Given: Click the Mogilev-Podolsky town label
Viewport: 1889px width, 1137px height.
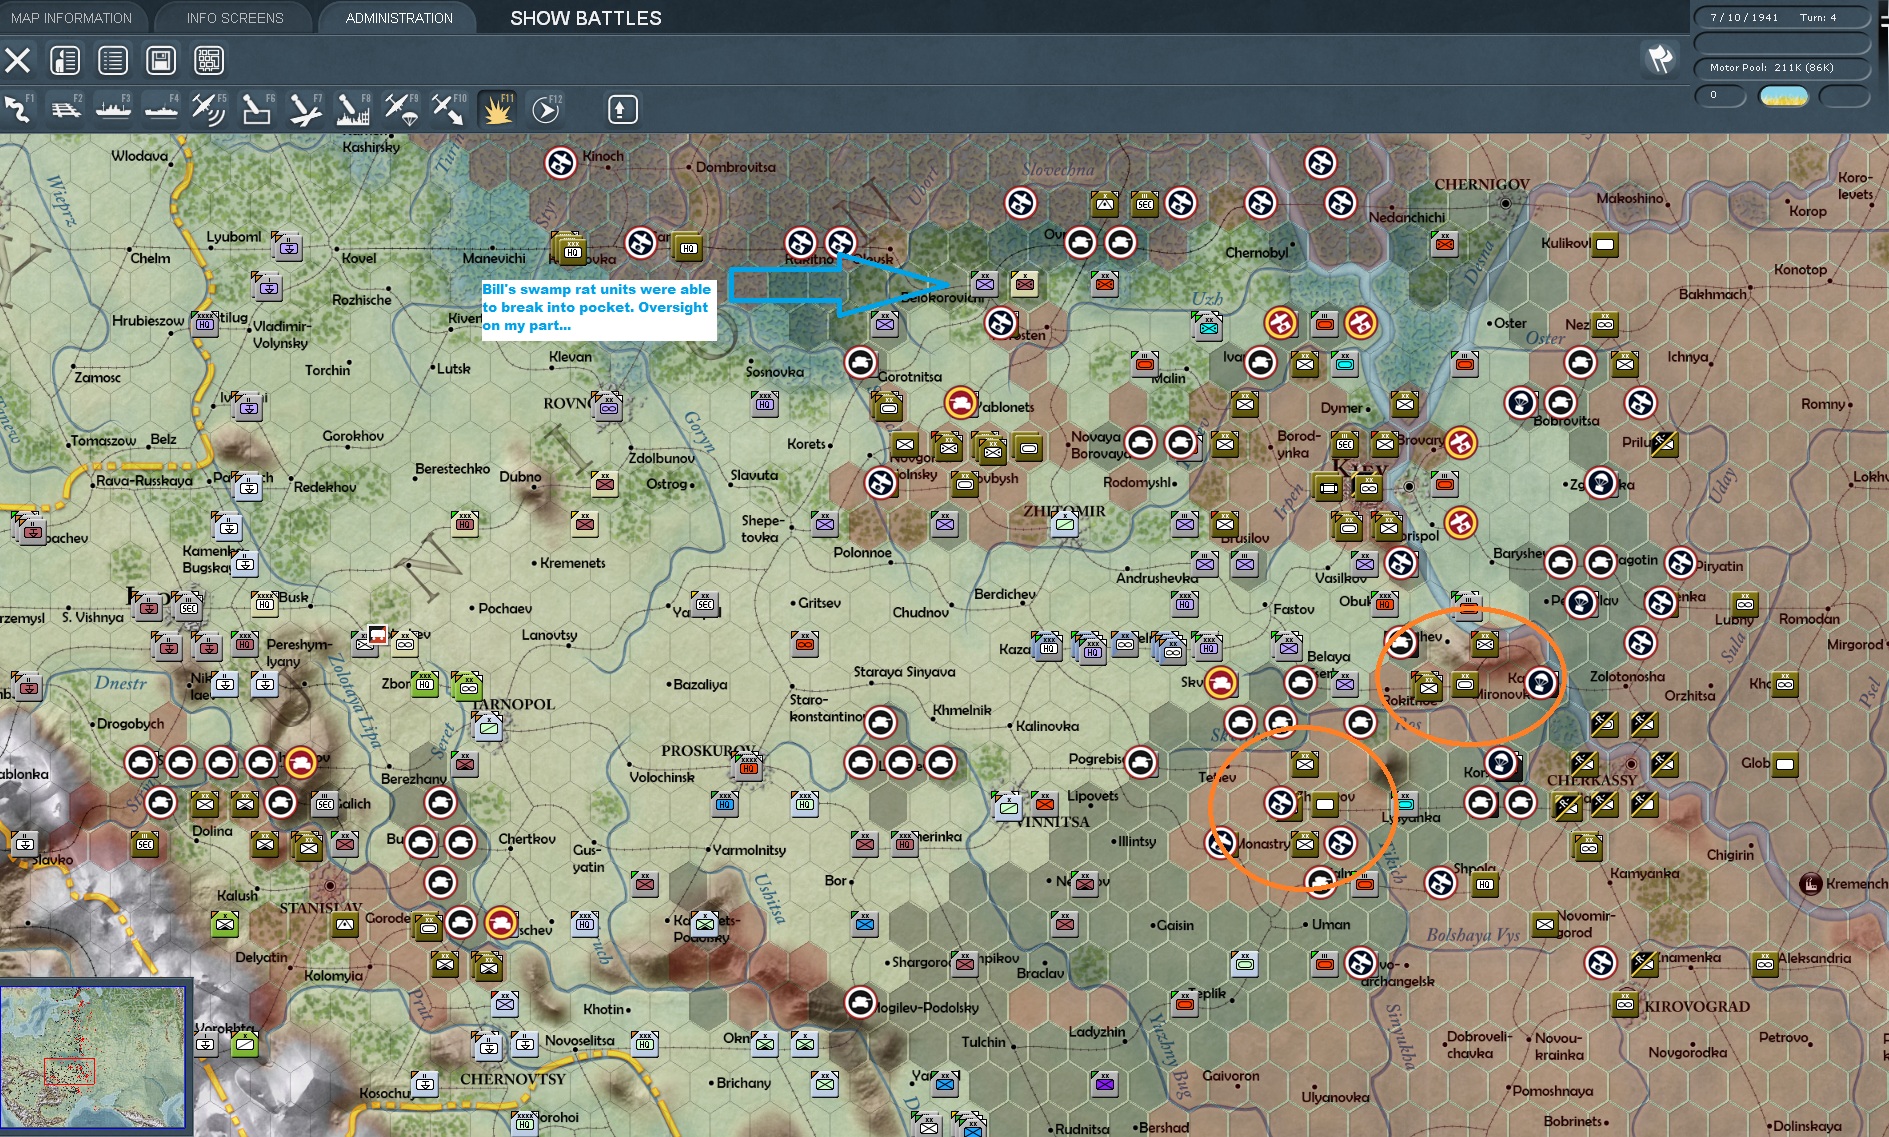Looking at the screenshot, I should pos(927,1007).
